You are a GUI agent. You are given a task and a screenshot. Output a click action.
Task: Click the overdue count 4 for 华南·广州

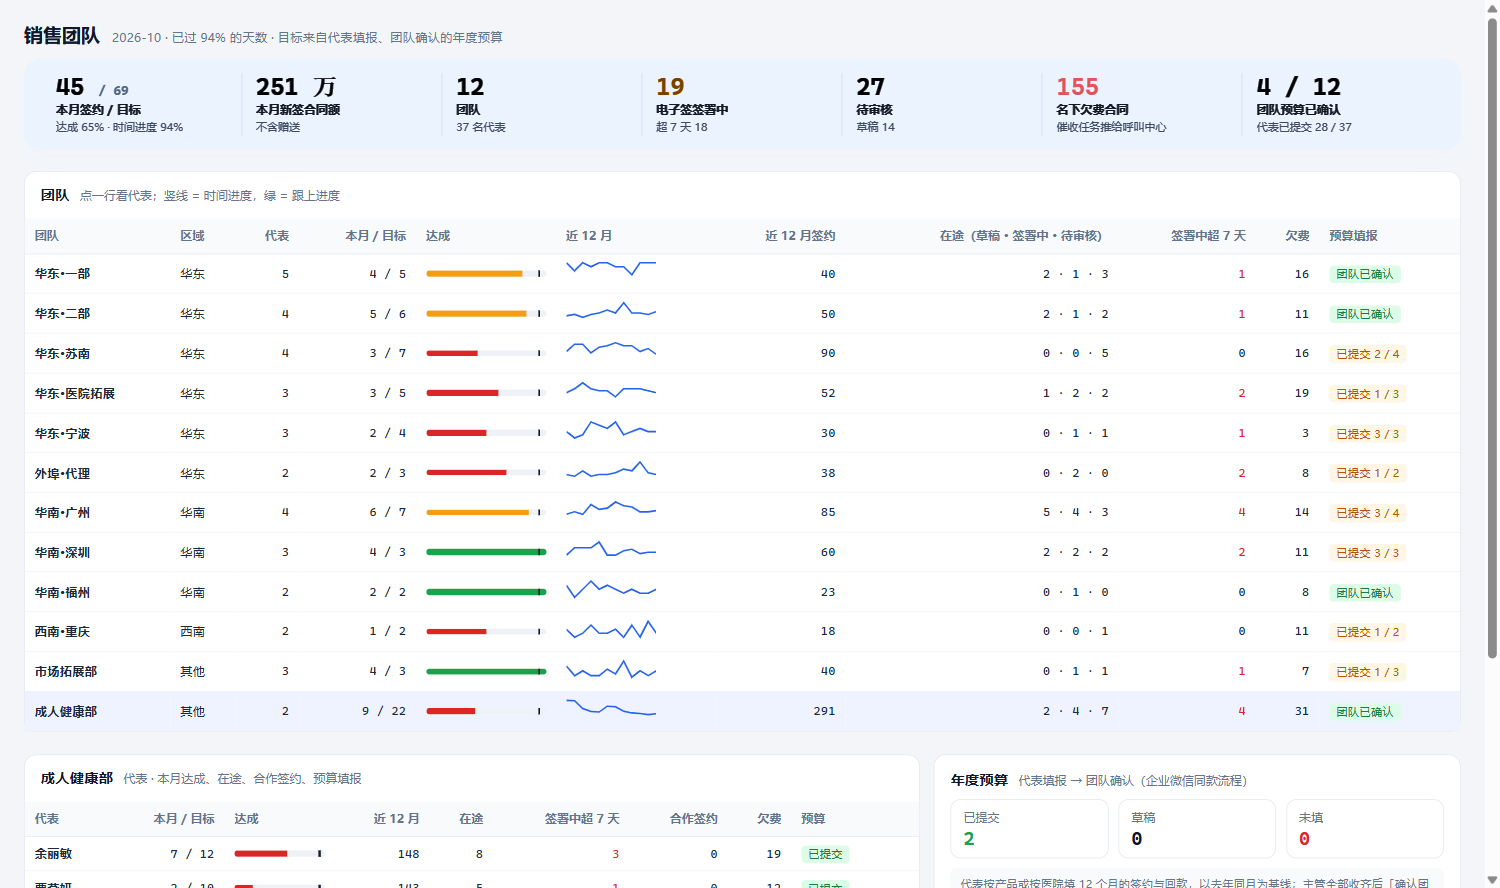1242,513
